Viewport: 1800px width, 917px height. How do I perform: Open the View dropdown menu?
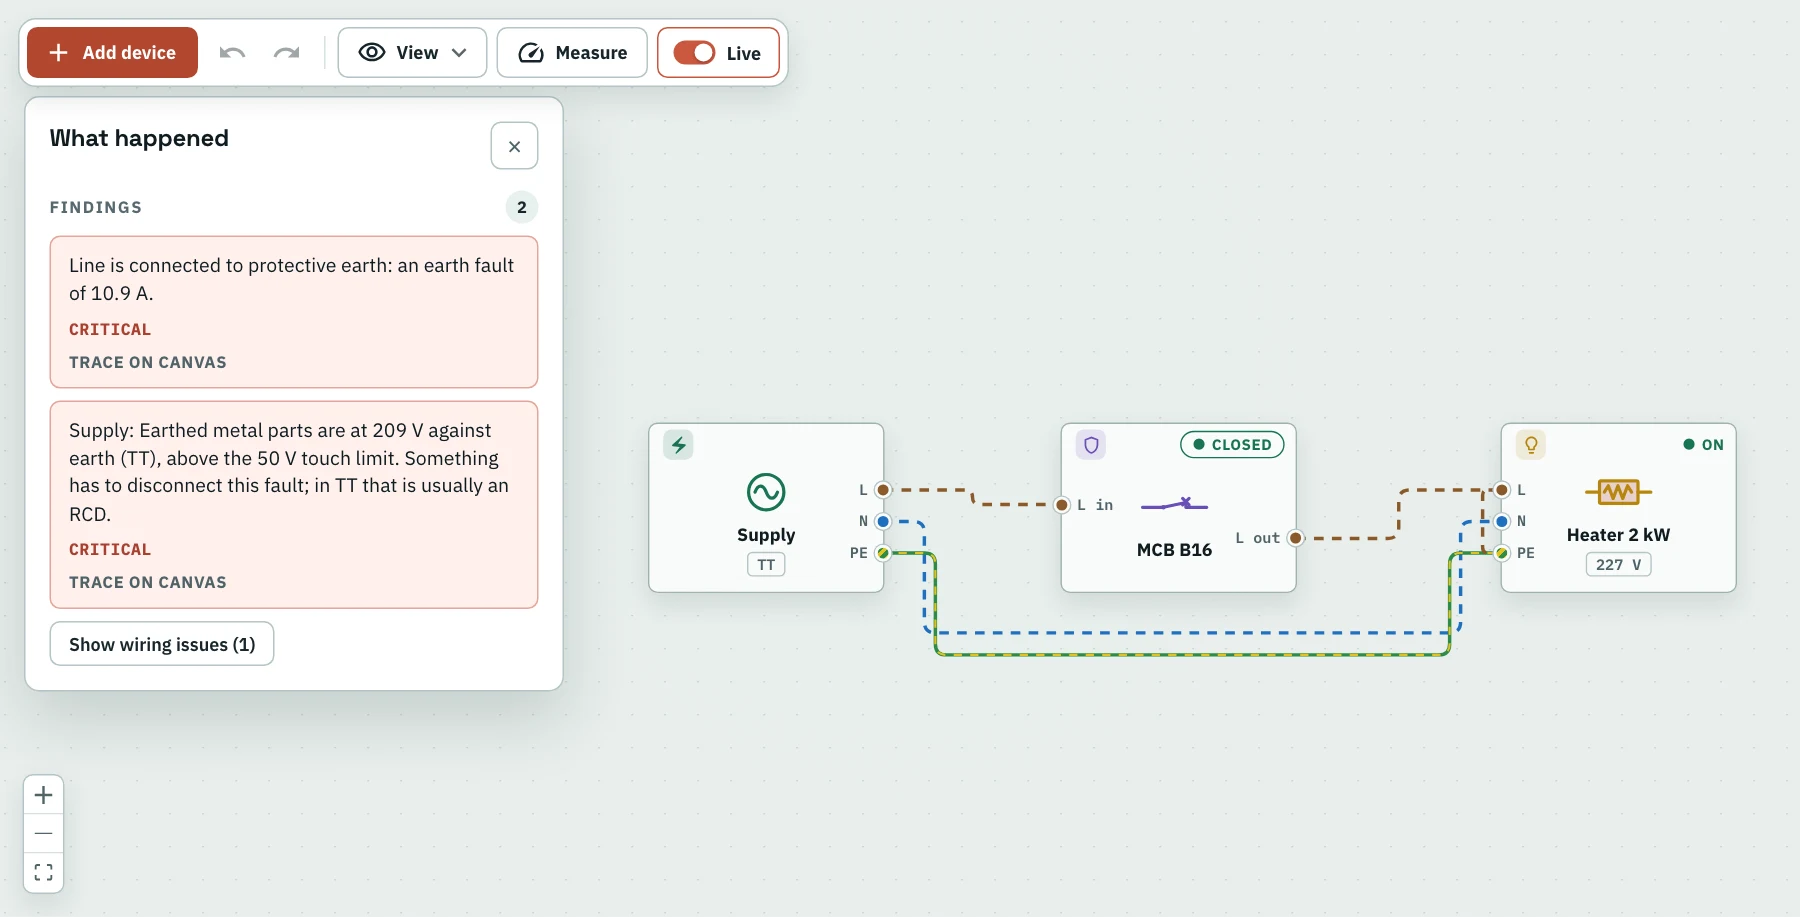[x=412, y=53]
